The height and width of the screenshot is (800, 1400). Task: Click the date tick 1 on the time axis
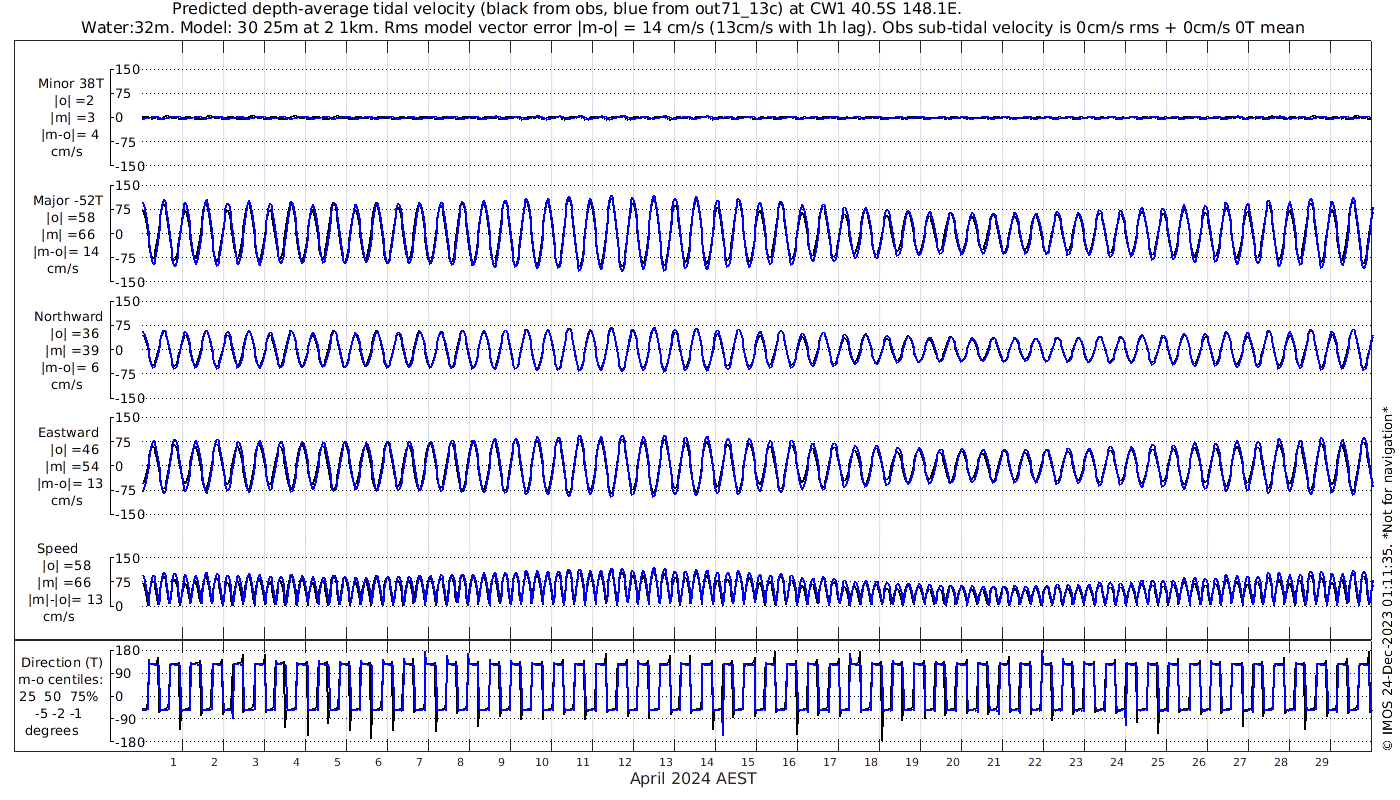174,762
